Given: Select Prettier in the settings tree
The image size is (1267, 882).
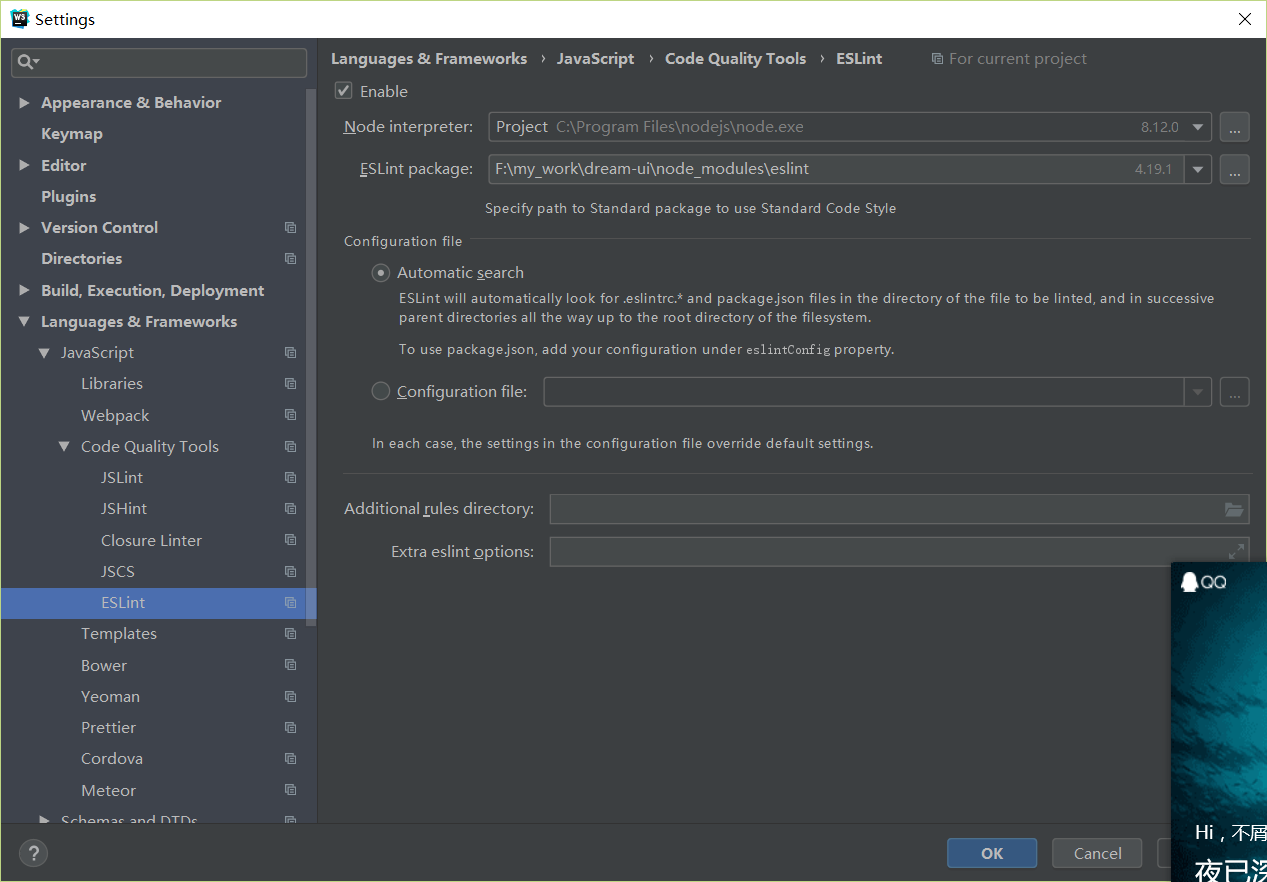Looking at the screenshot, I should pos(108,728).
